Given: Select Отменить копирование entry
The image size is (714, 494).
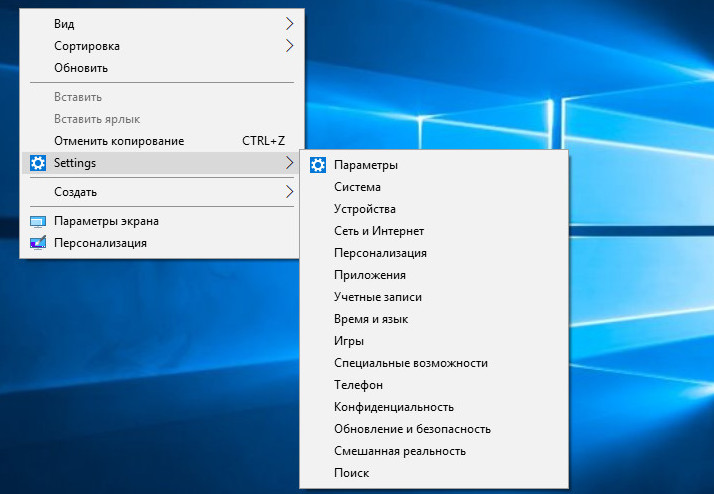Looking at the screenshot, I should [x=160, y=141].
